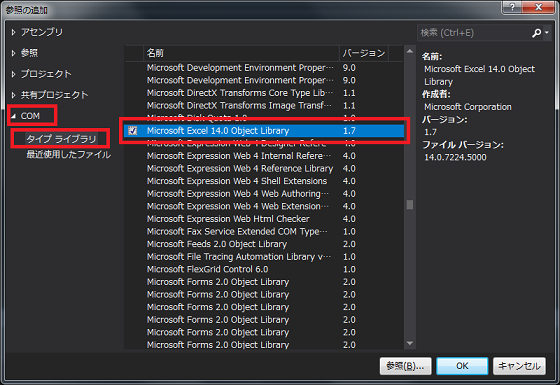Expand the プロジェクト tree node
The width and height of the screenshot is (560, 385).
(x=13, y=74)
